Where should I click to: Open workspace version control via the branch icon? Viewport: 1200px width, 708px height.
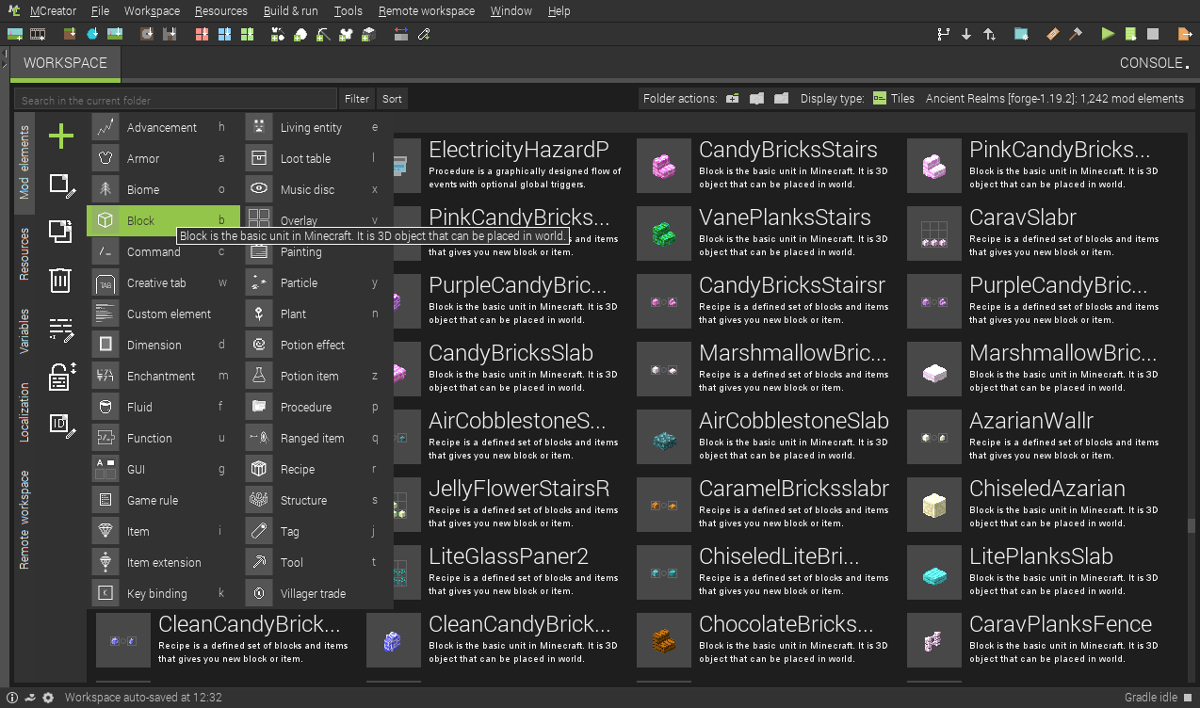click(942, 34)
